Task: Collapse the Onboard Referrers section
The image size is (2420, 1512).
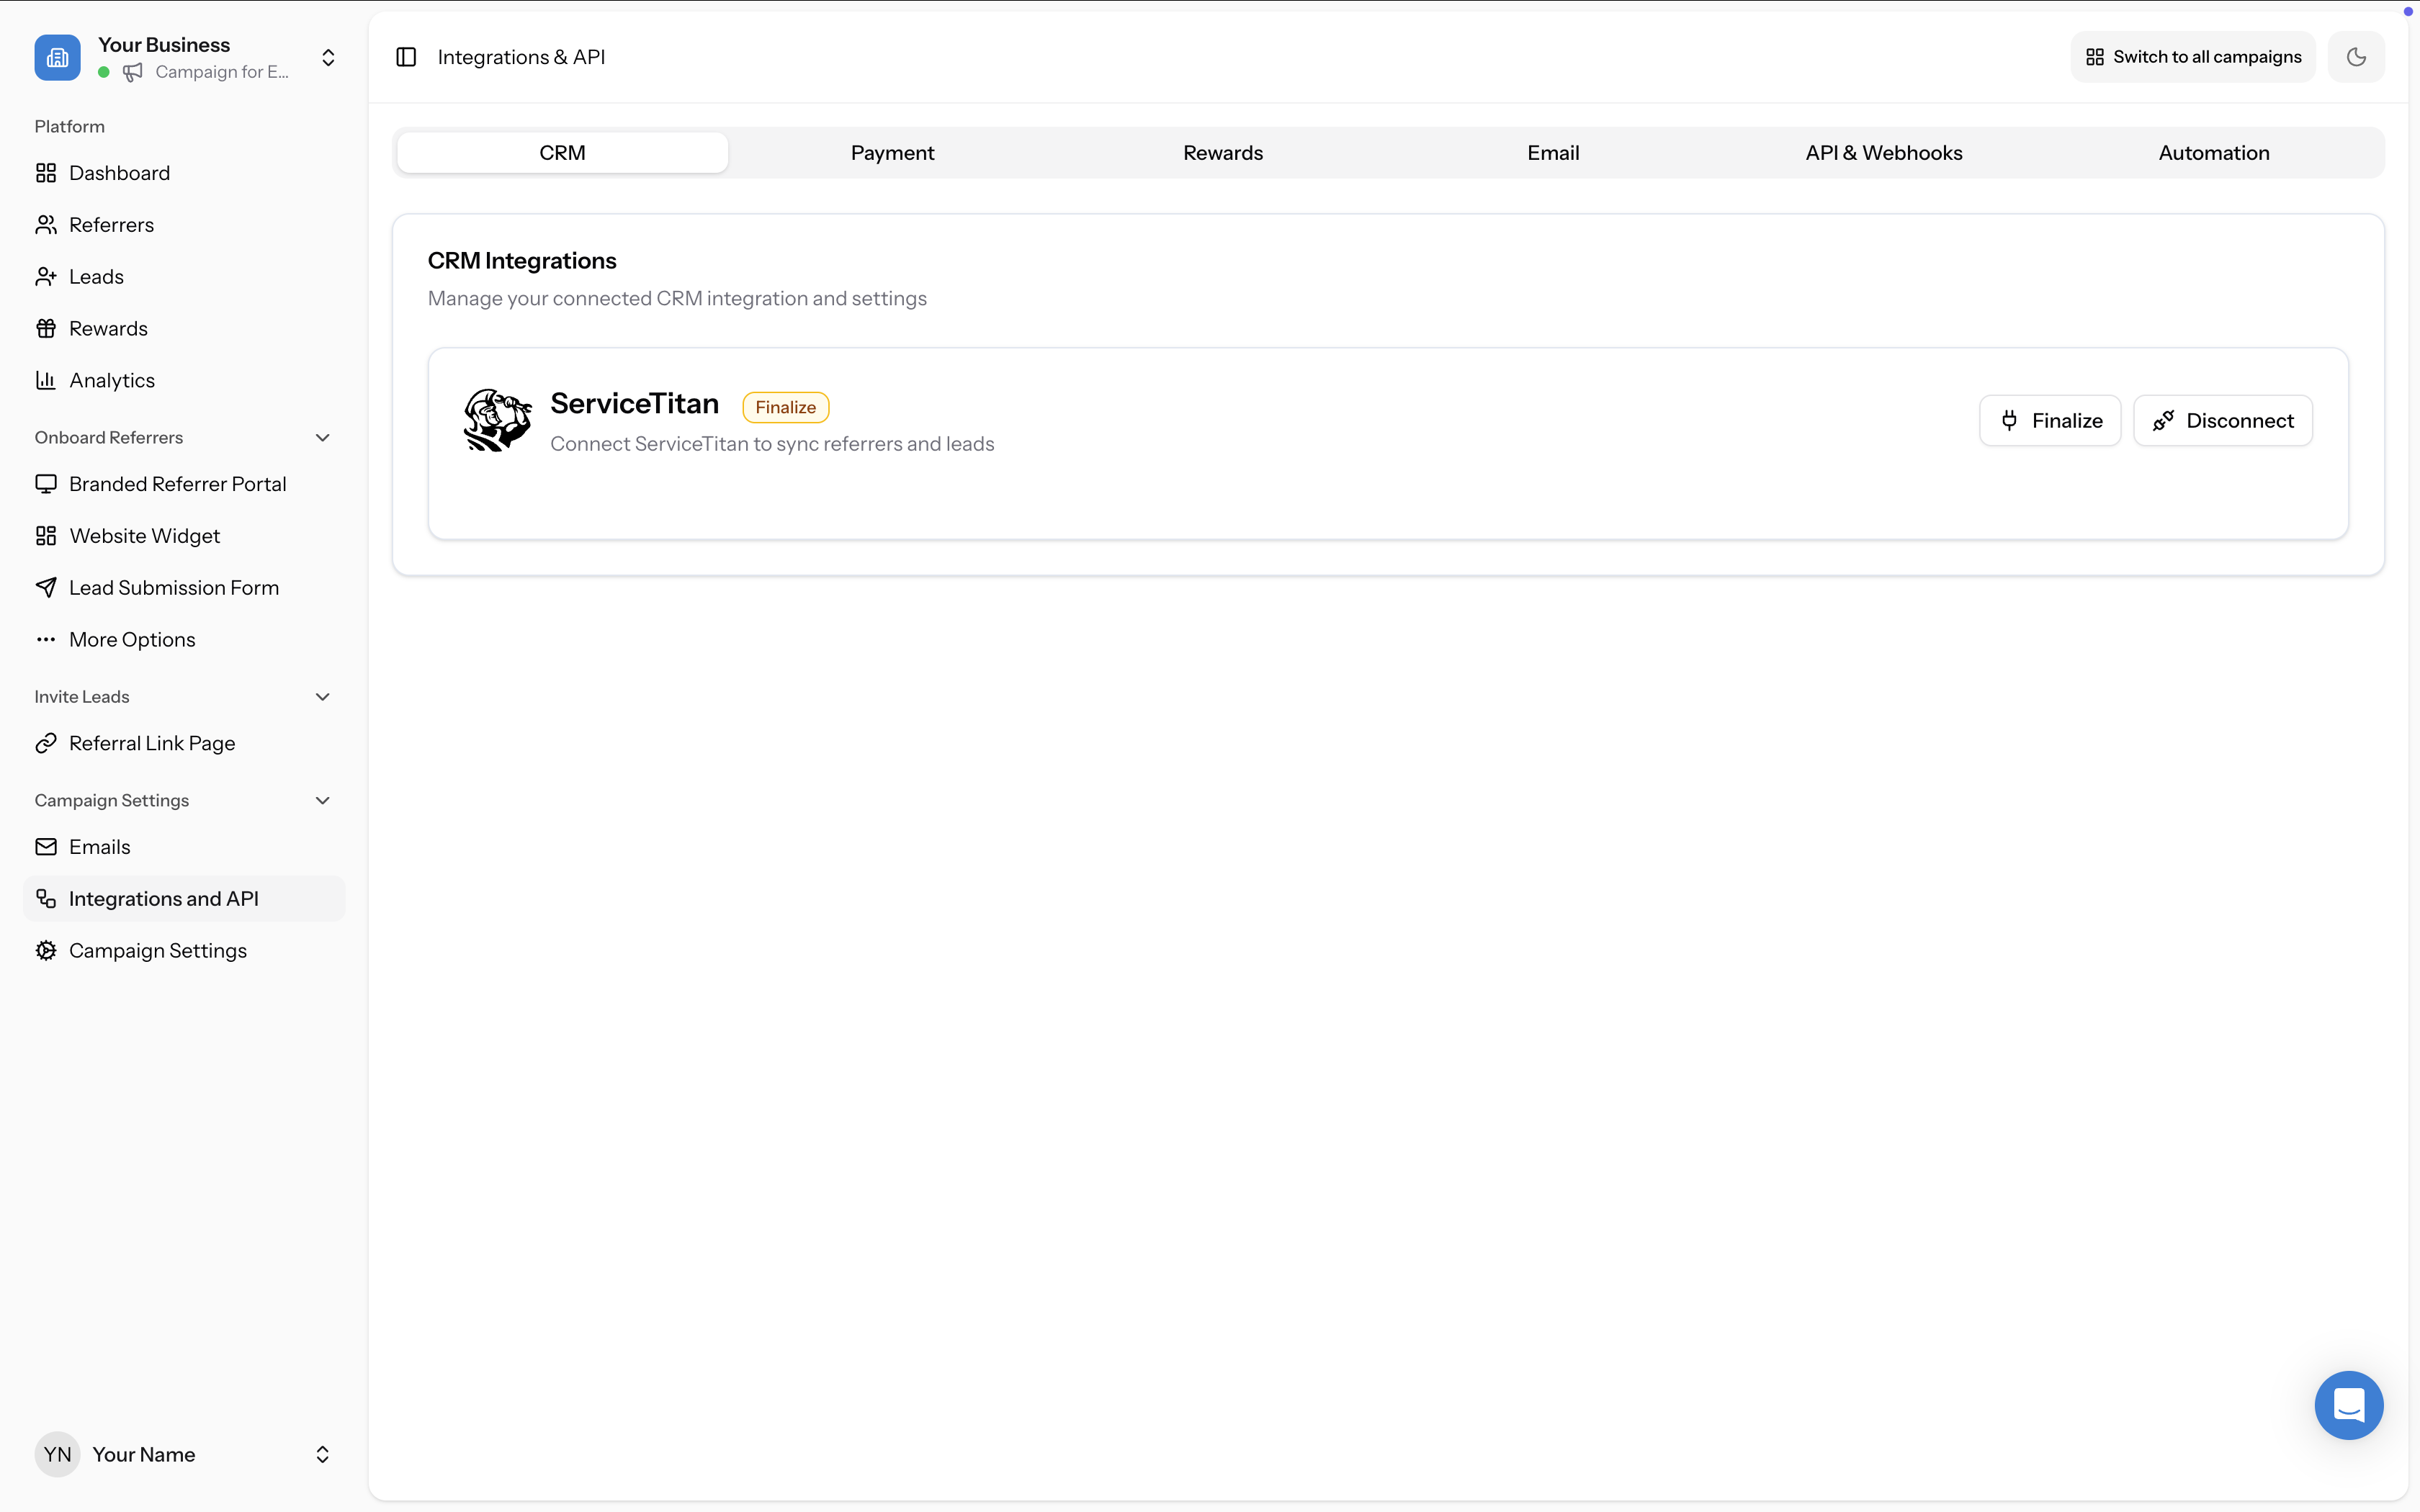Action: click(x=322, y=437)
